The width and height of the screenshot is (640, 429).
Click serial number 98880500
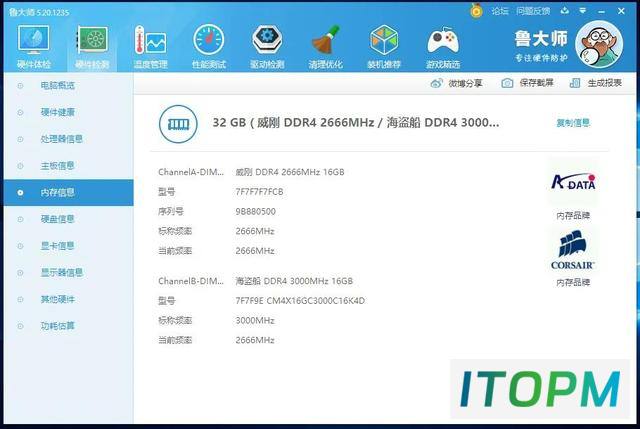pos(256,212)
